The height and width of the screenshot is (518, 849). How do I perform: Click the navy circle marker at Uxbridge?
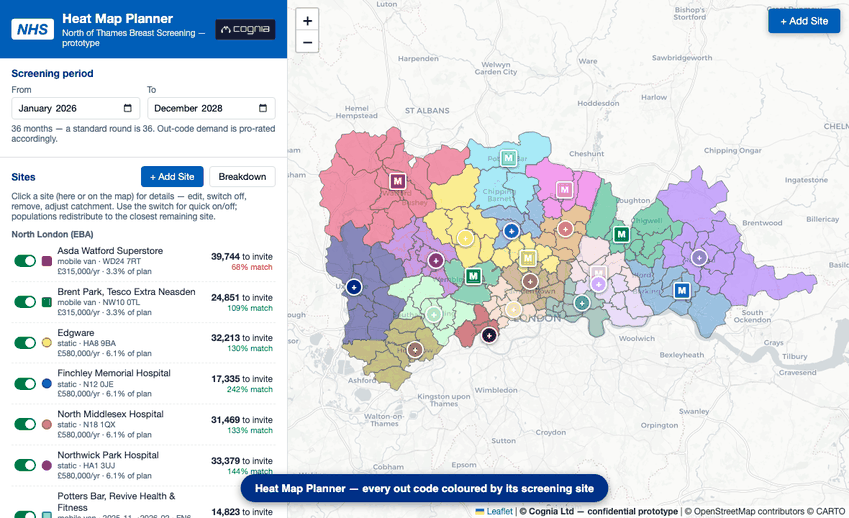coord(354,287)
